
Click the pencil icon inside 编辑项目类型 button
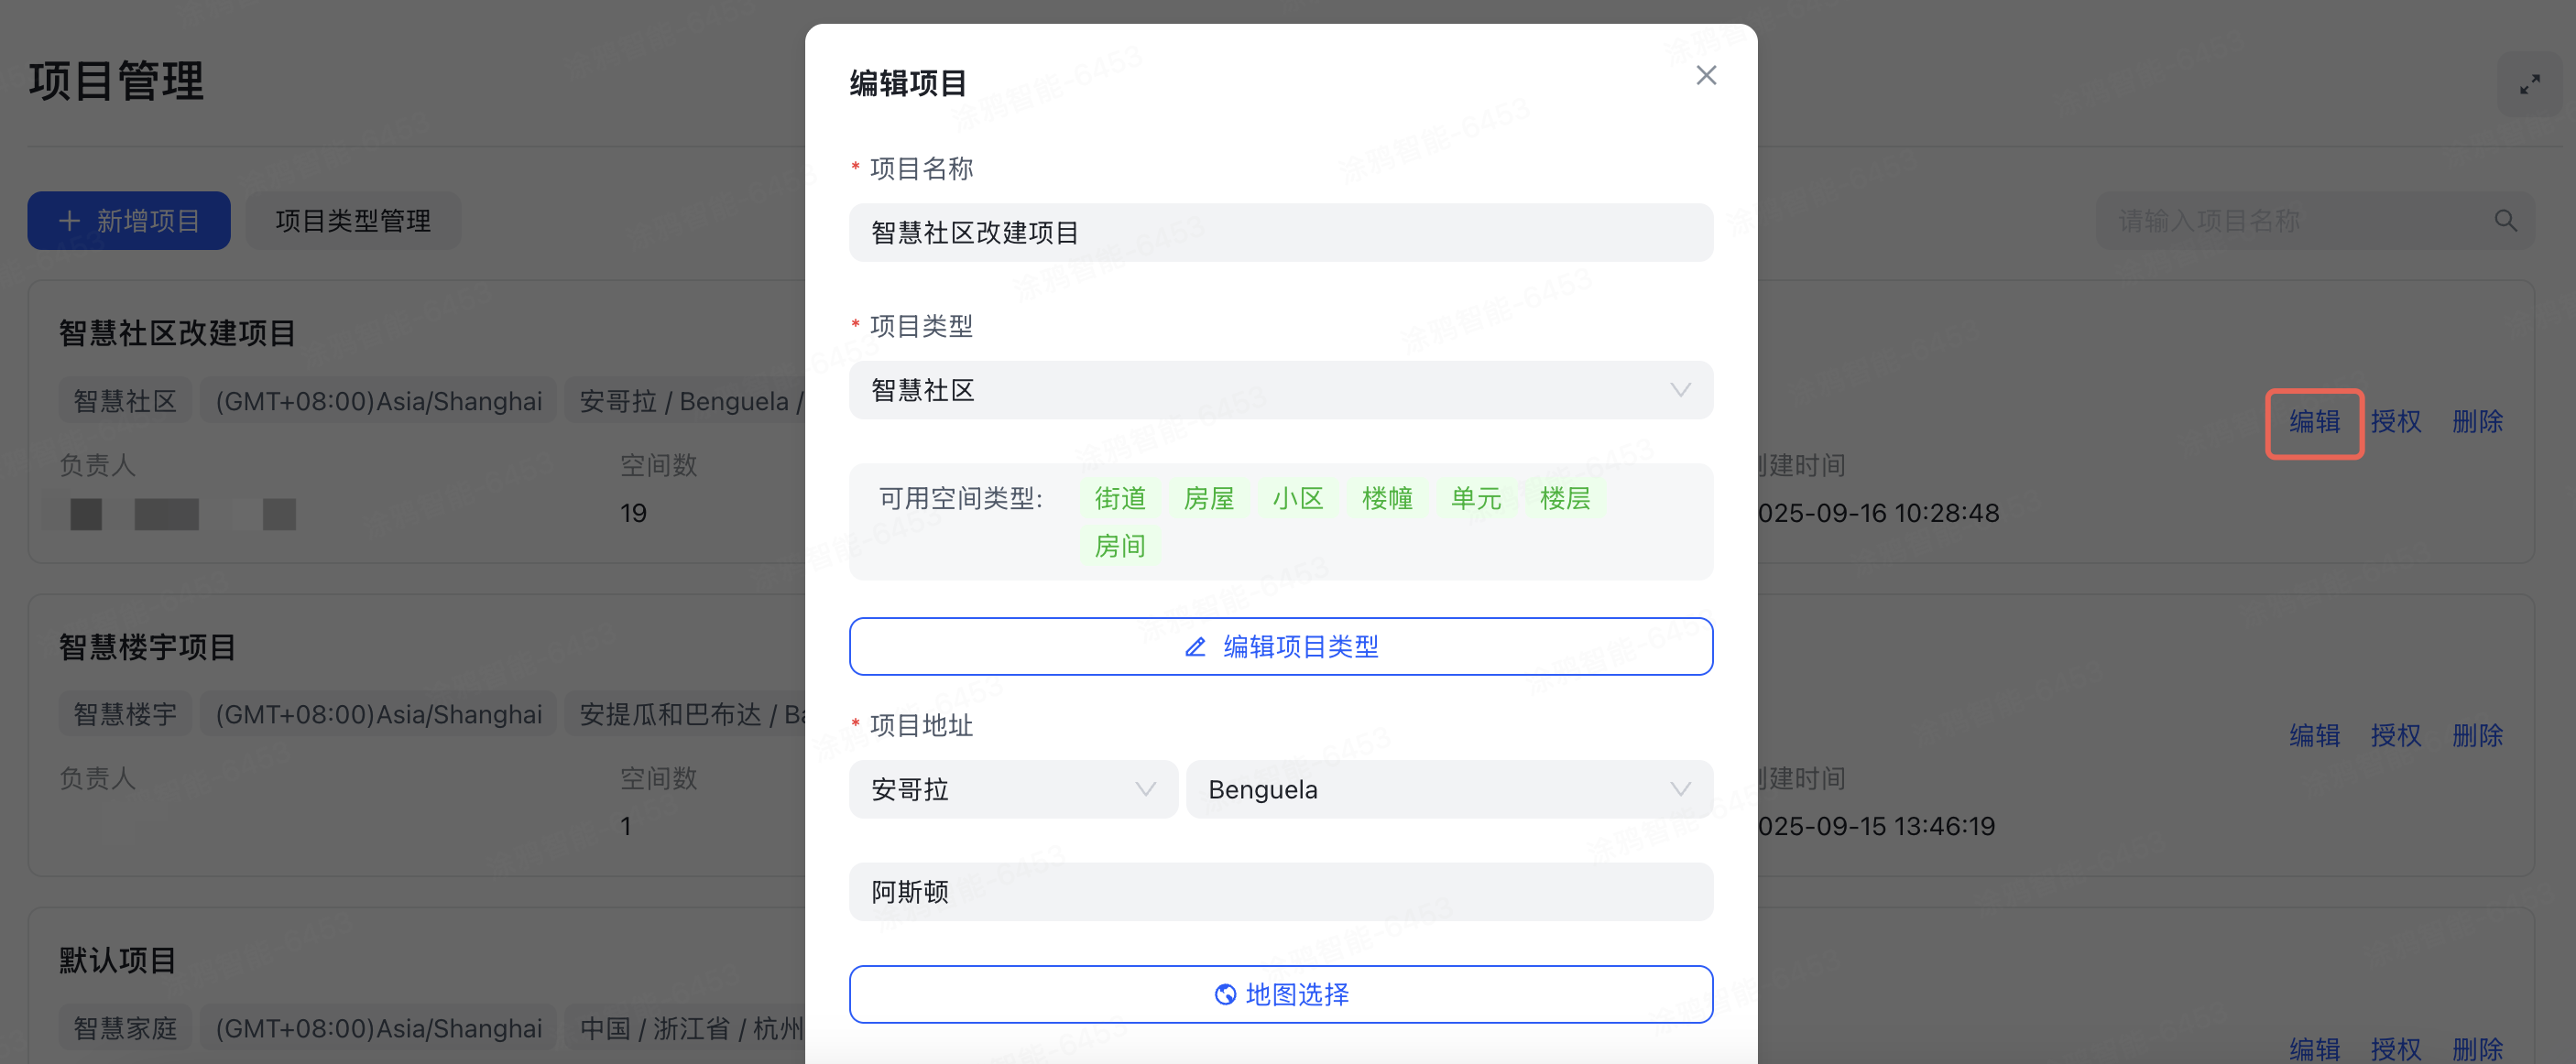[x=1196, y=646]
